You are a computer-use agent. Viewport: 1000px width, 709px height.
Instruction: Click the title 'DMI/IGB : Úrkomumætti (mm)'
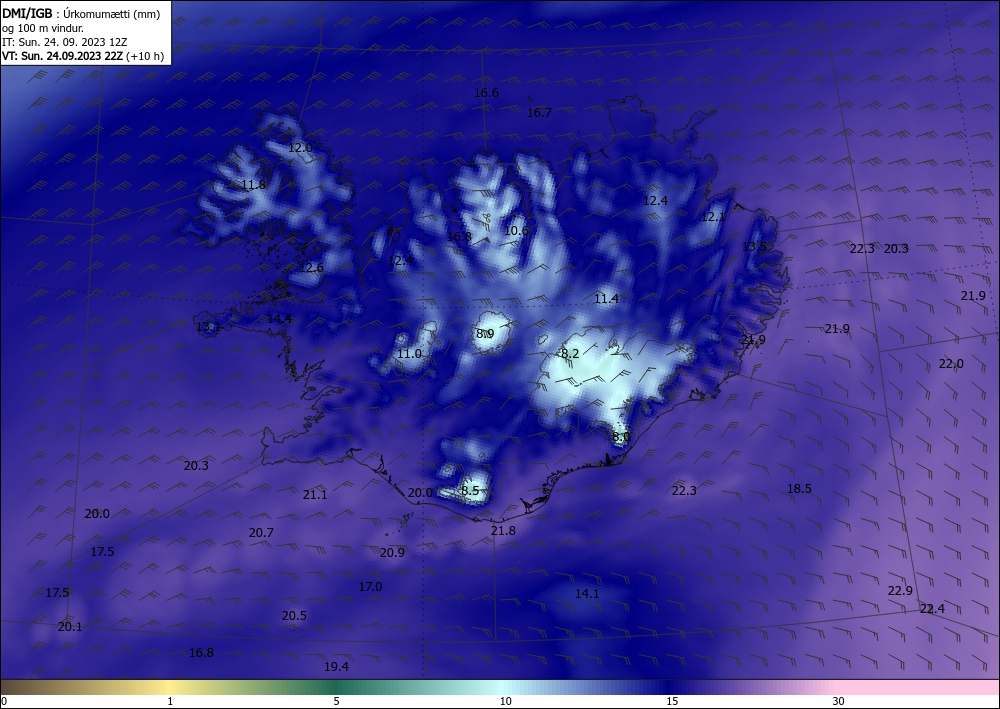click(x=81, y=14)
